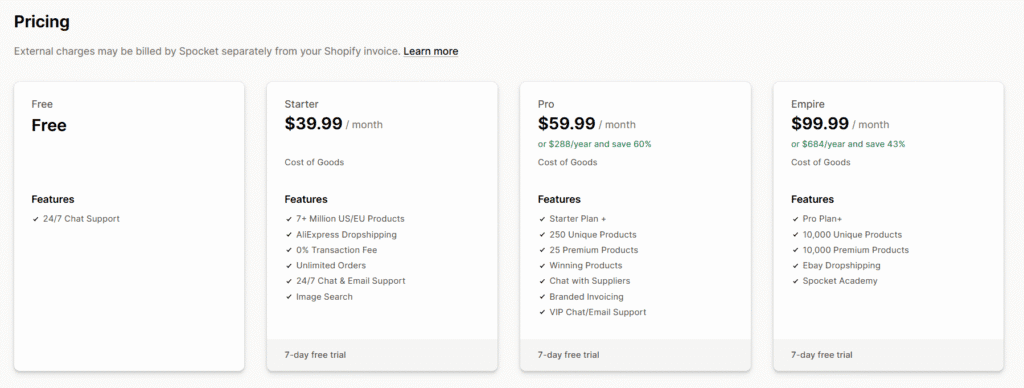The image size is (1024, 388).
Task: Click the checkmark beside Winning Products
Action: point(542,266)
